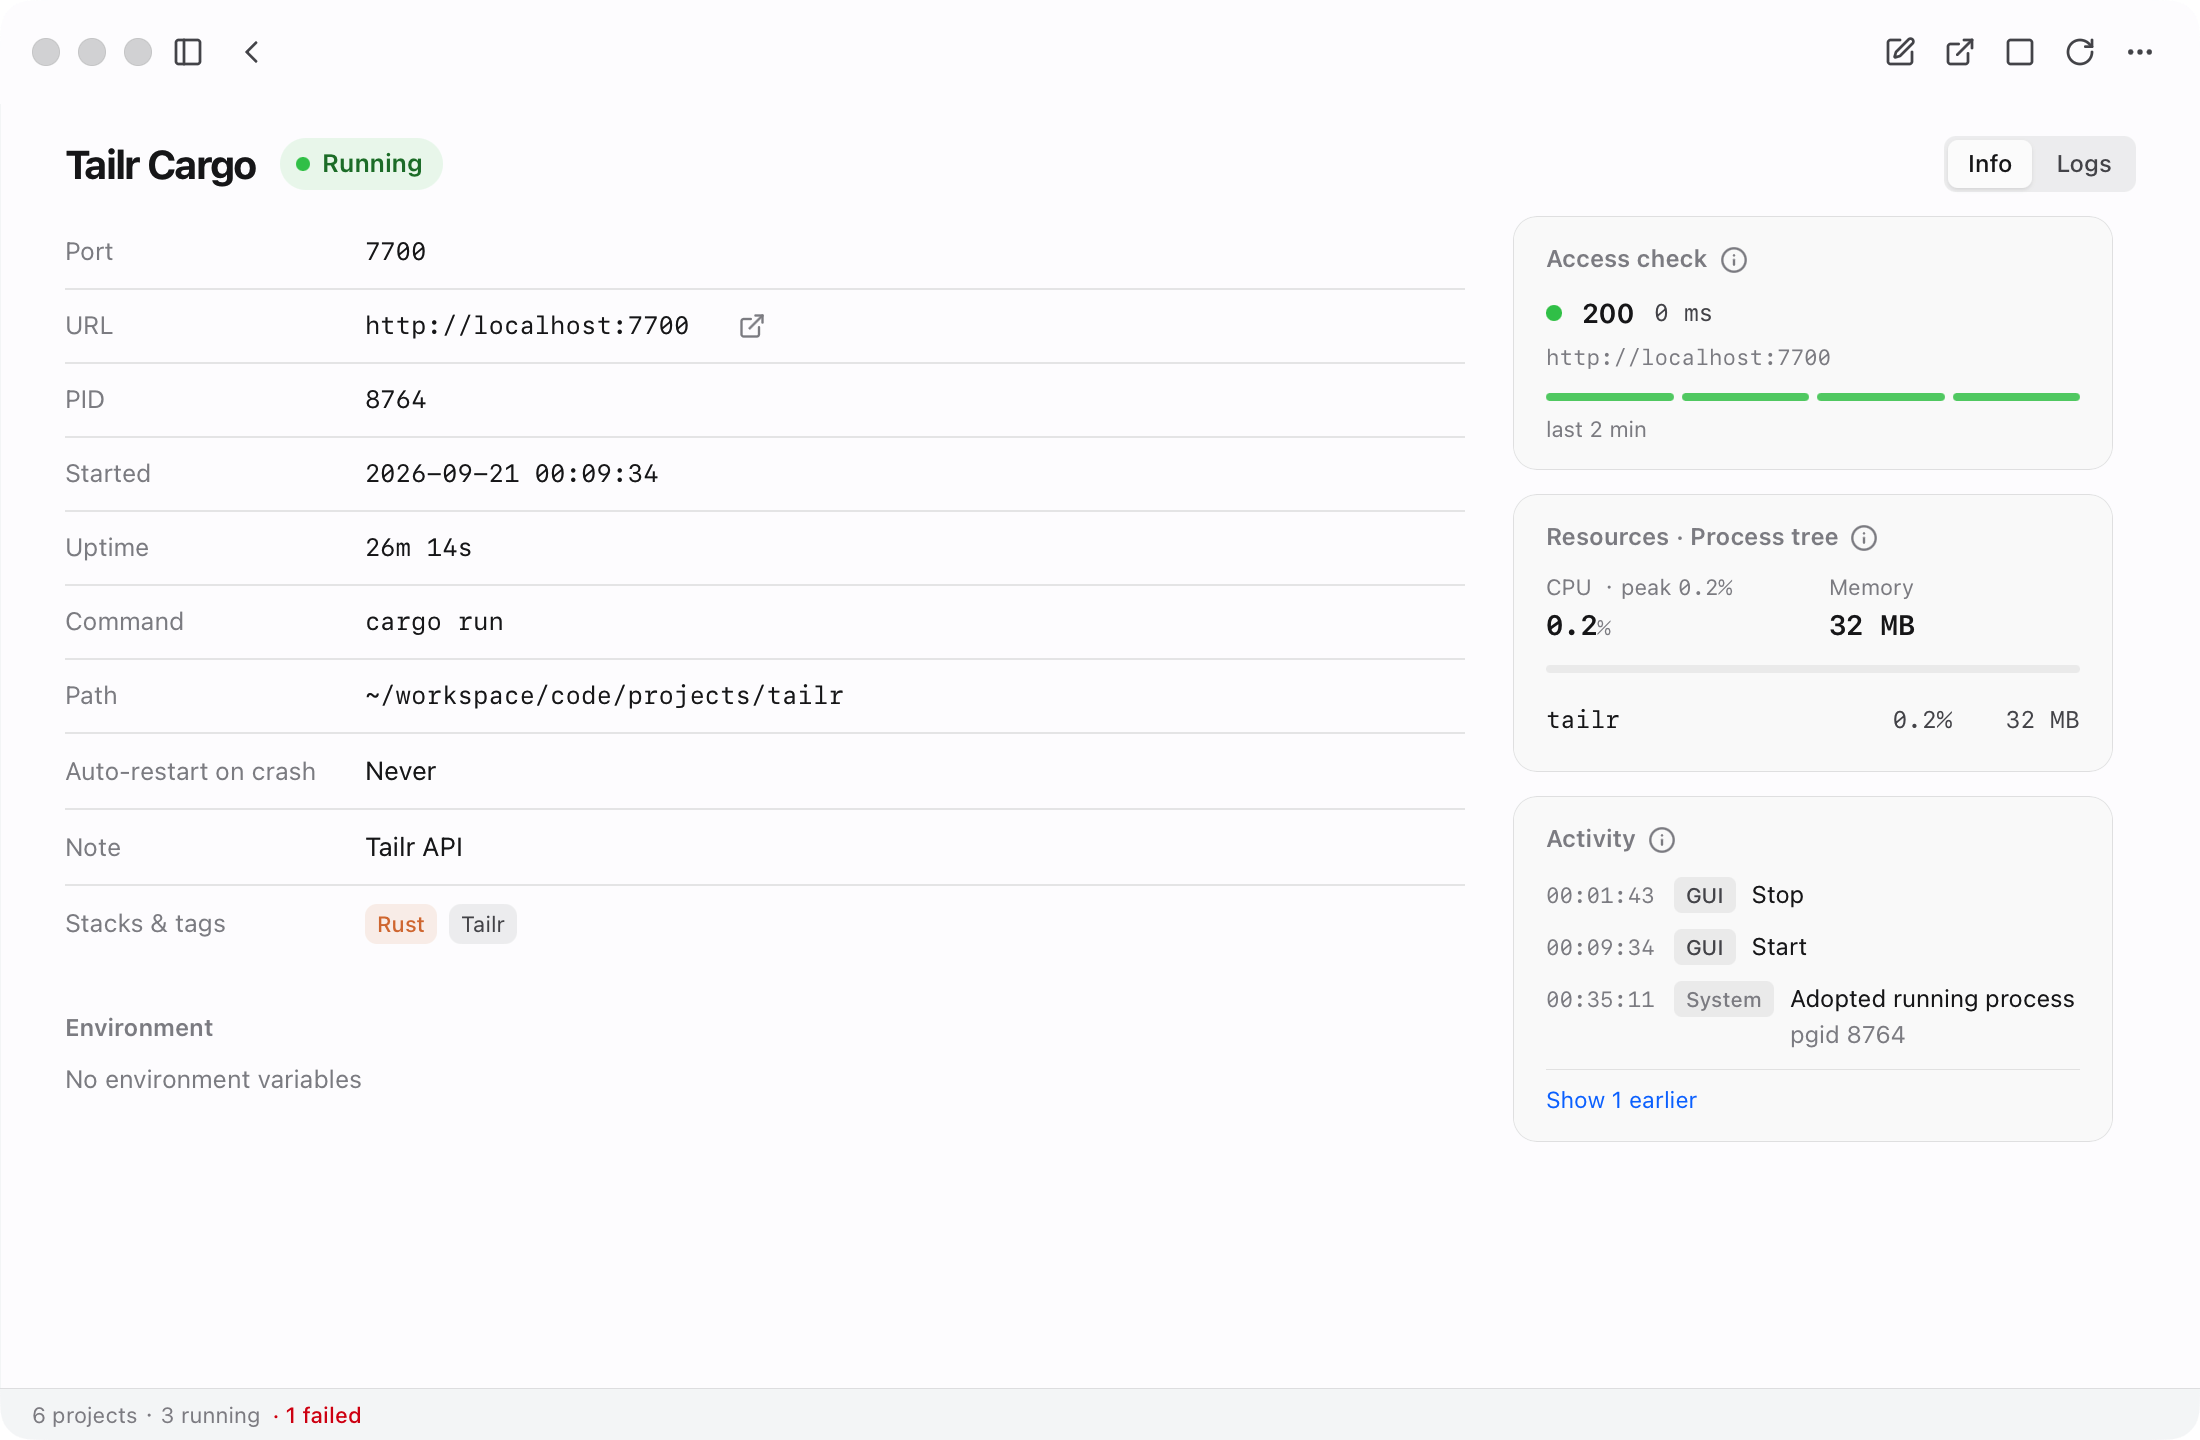Click the 1 failed status bar entry
This screenshot has height=1440, width=2200.
pyautogui.click(x=323, y=1415)
